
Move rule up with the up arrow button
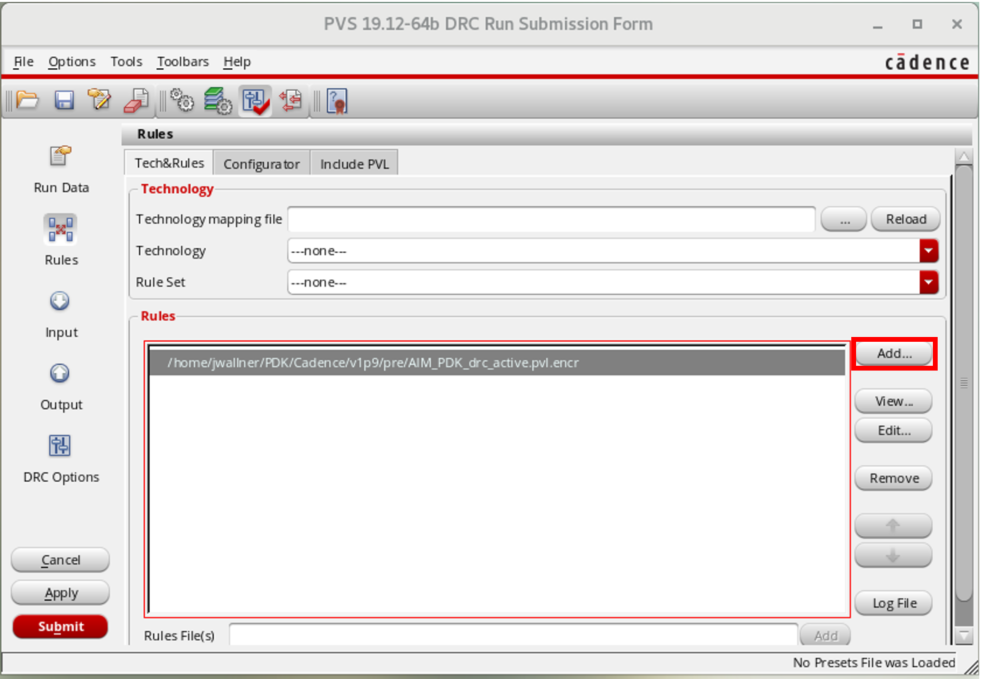[x=893, y=526]
